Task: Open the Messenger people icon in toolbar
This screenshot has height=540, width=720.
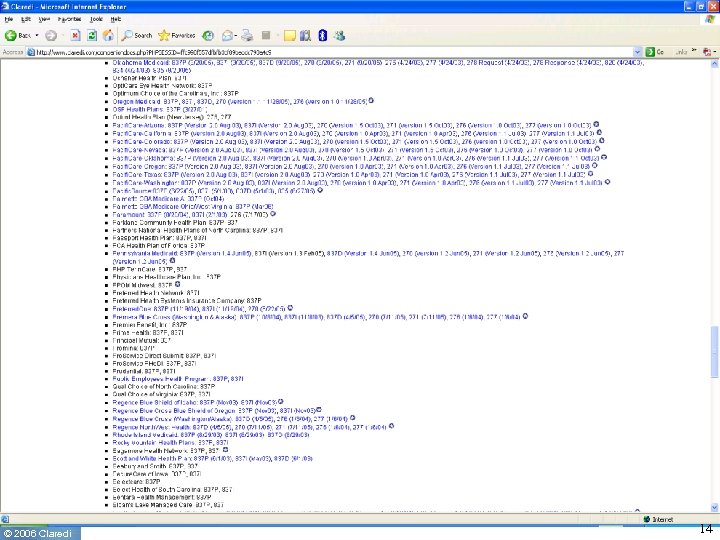Action: click(339, 35)
